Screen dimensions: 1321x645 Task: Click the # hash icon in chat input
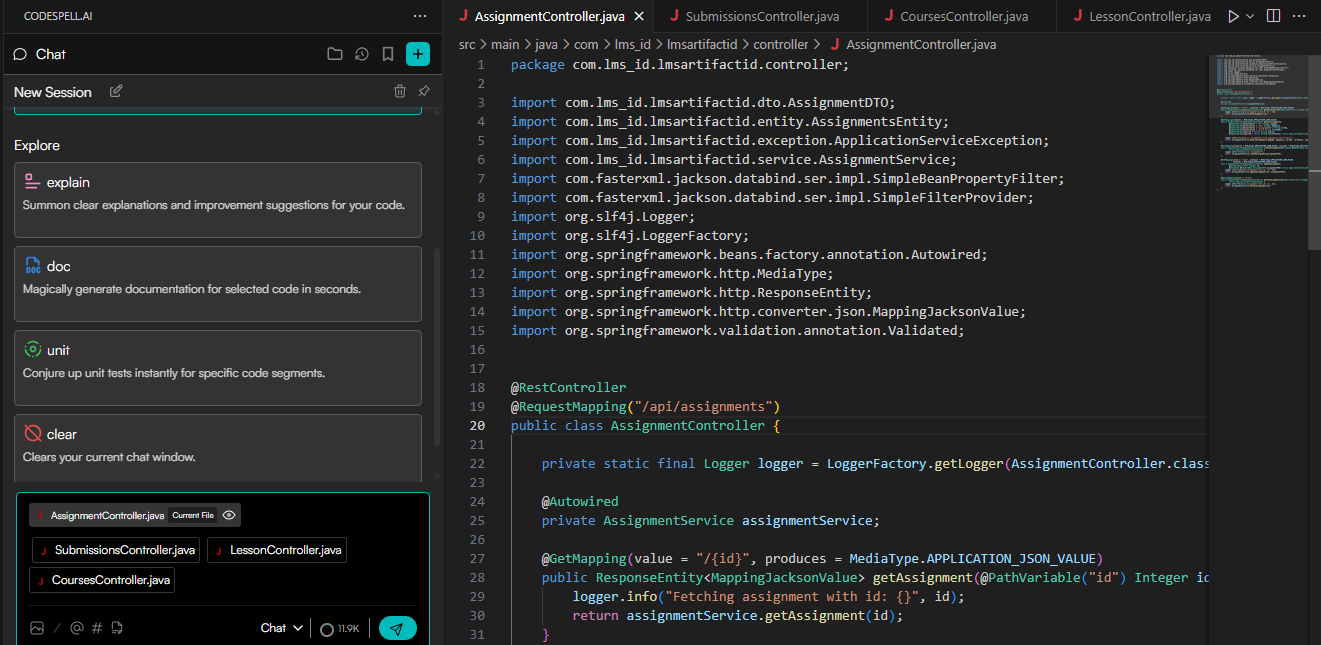click(97, 628)
